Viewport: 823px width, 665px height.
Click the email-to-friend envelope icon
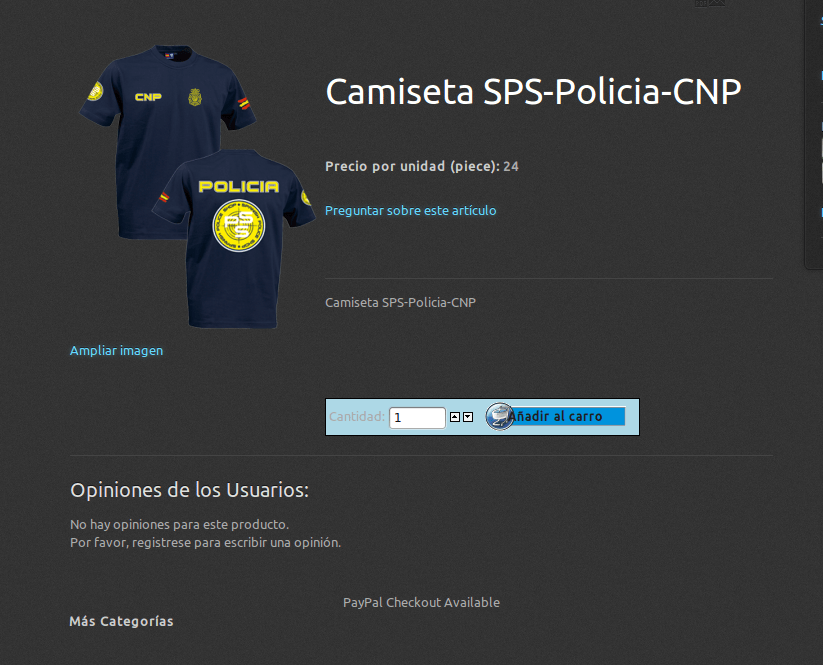717,3
